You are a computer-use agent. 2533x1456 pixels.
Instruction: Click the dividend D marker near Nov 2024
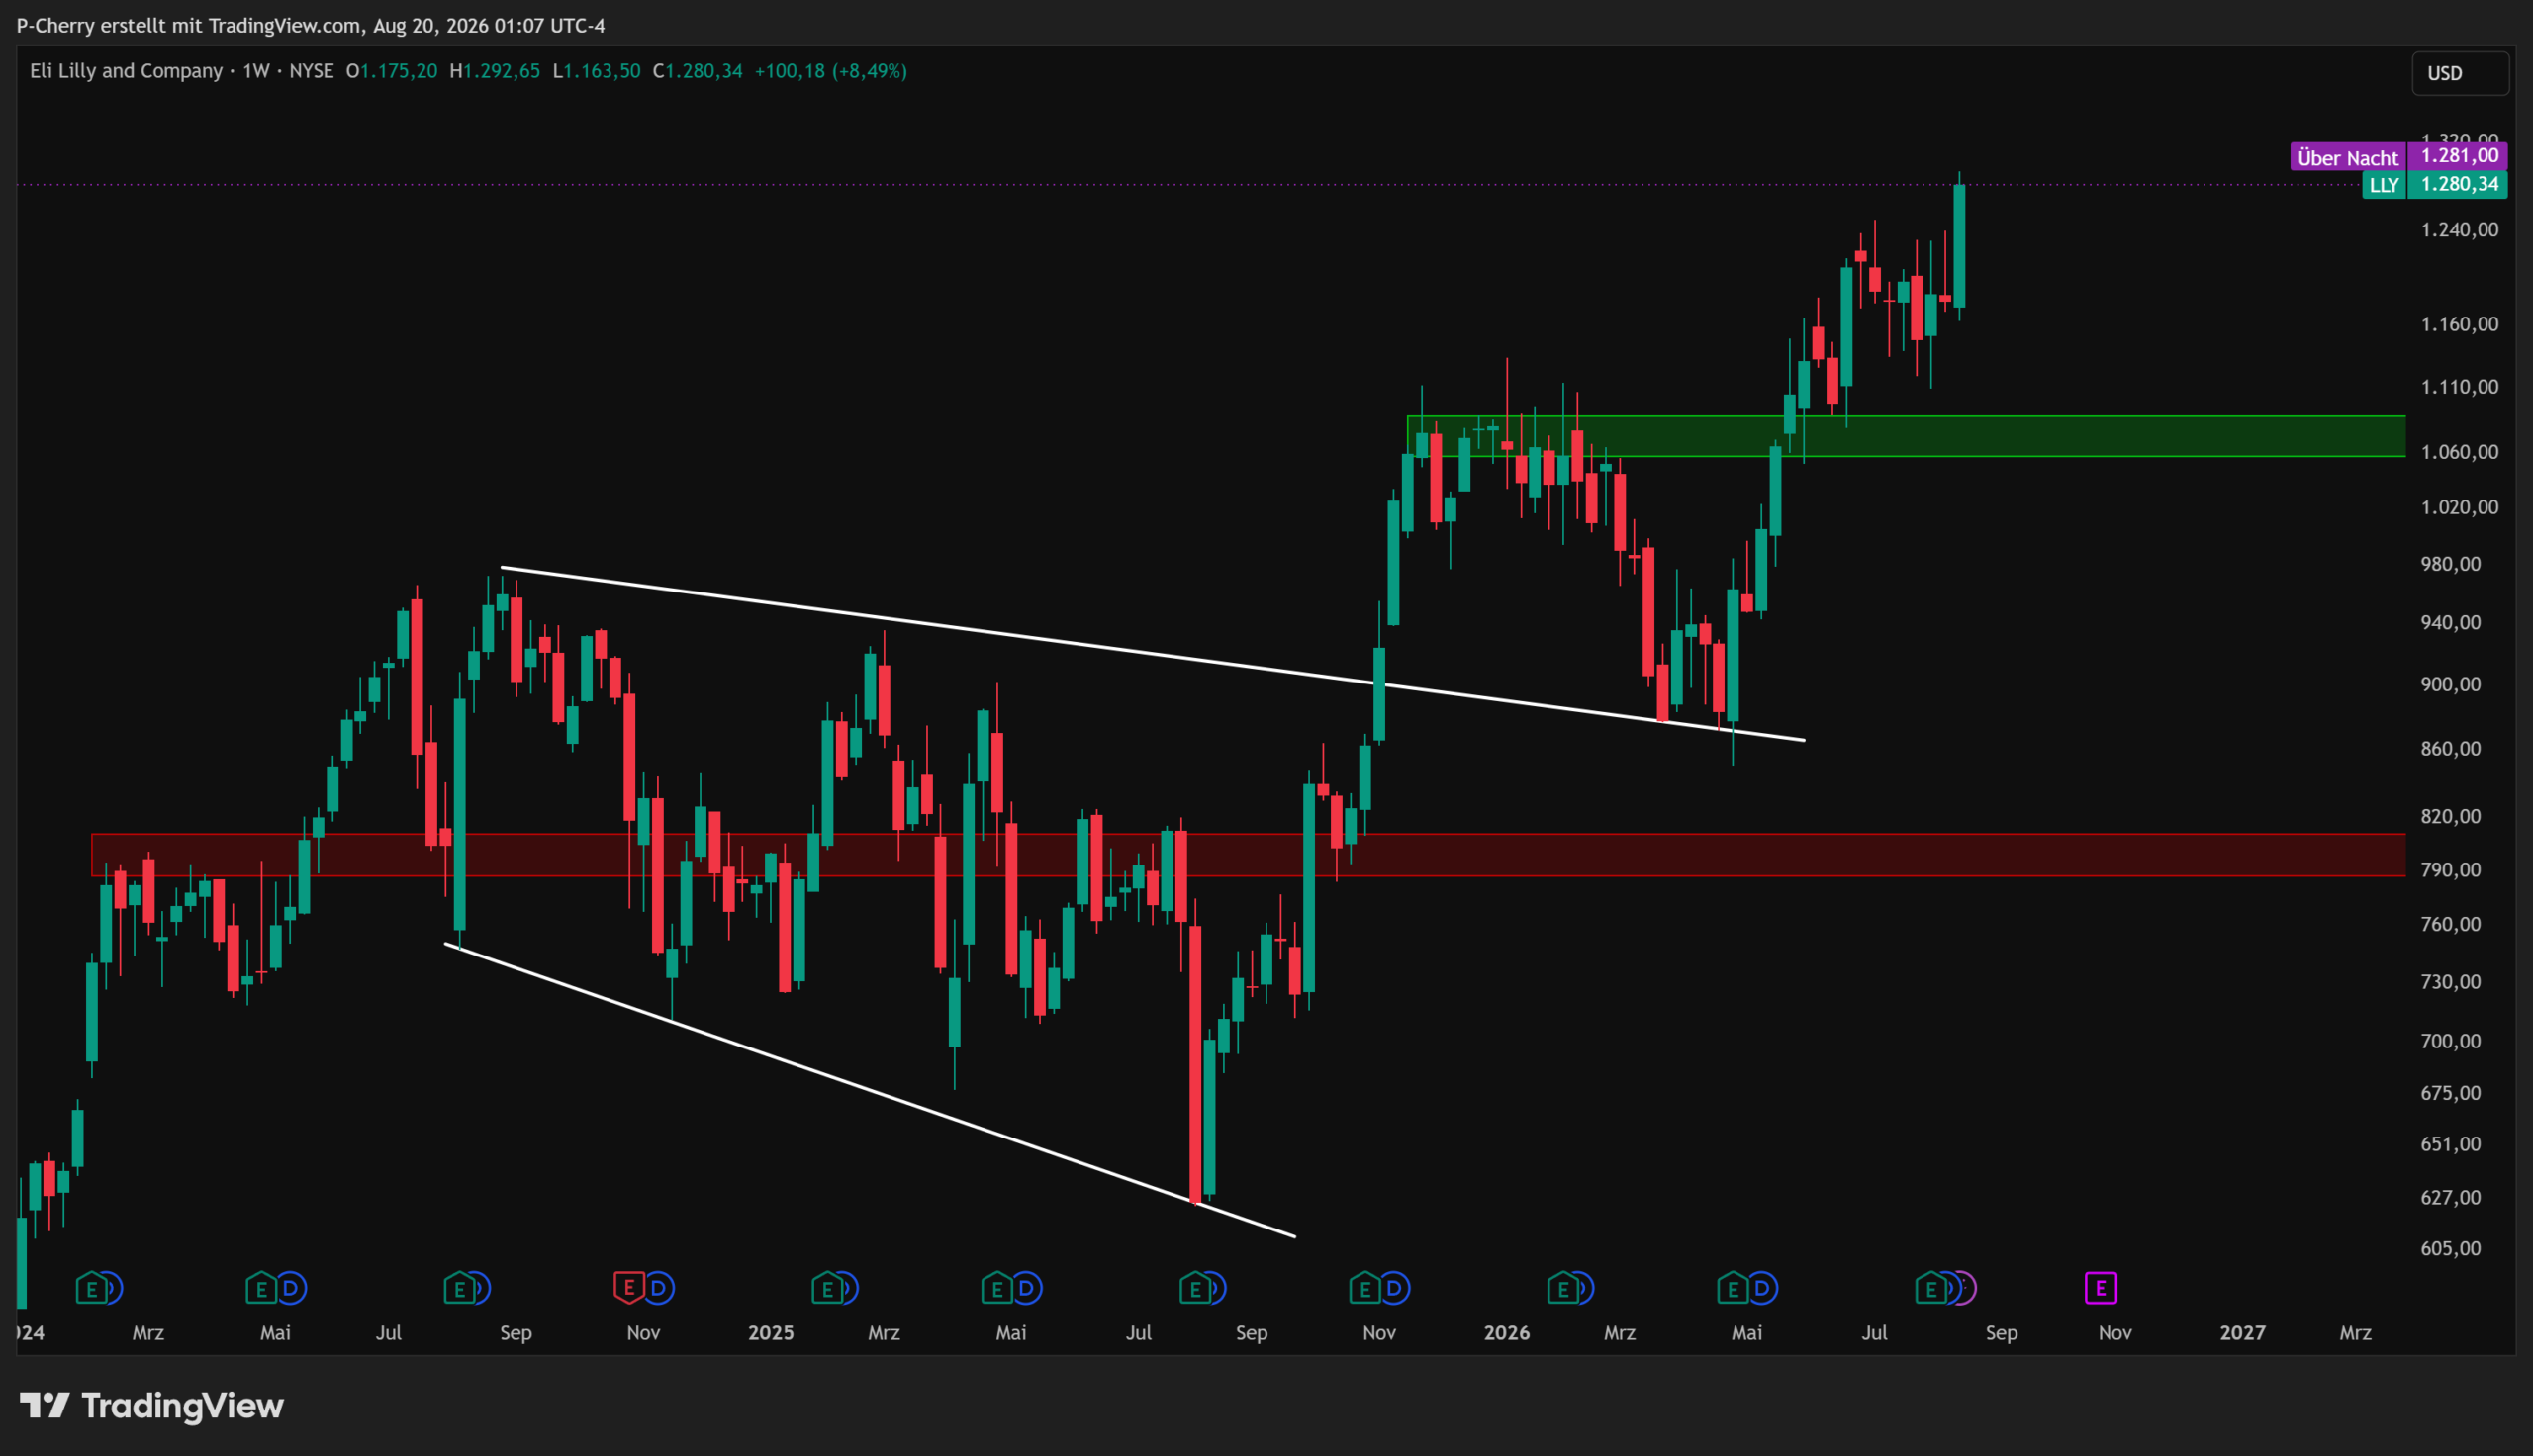[659, 1288]
